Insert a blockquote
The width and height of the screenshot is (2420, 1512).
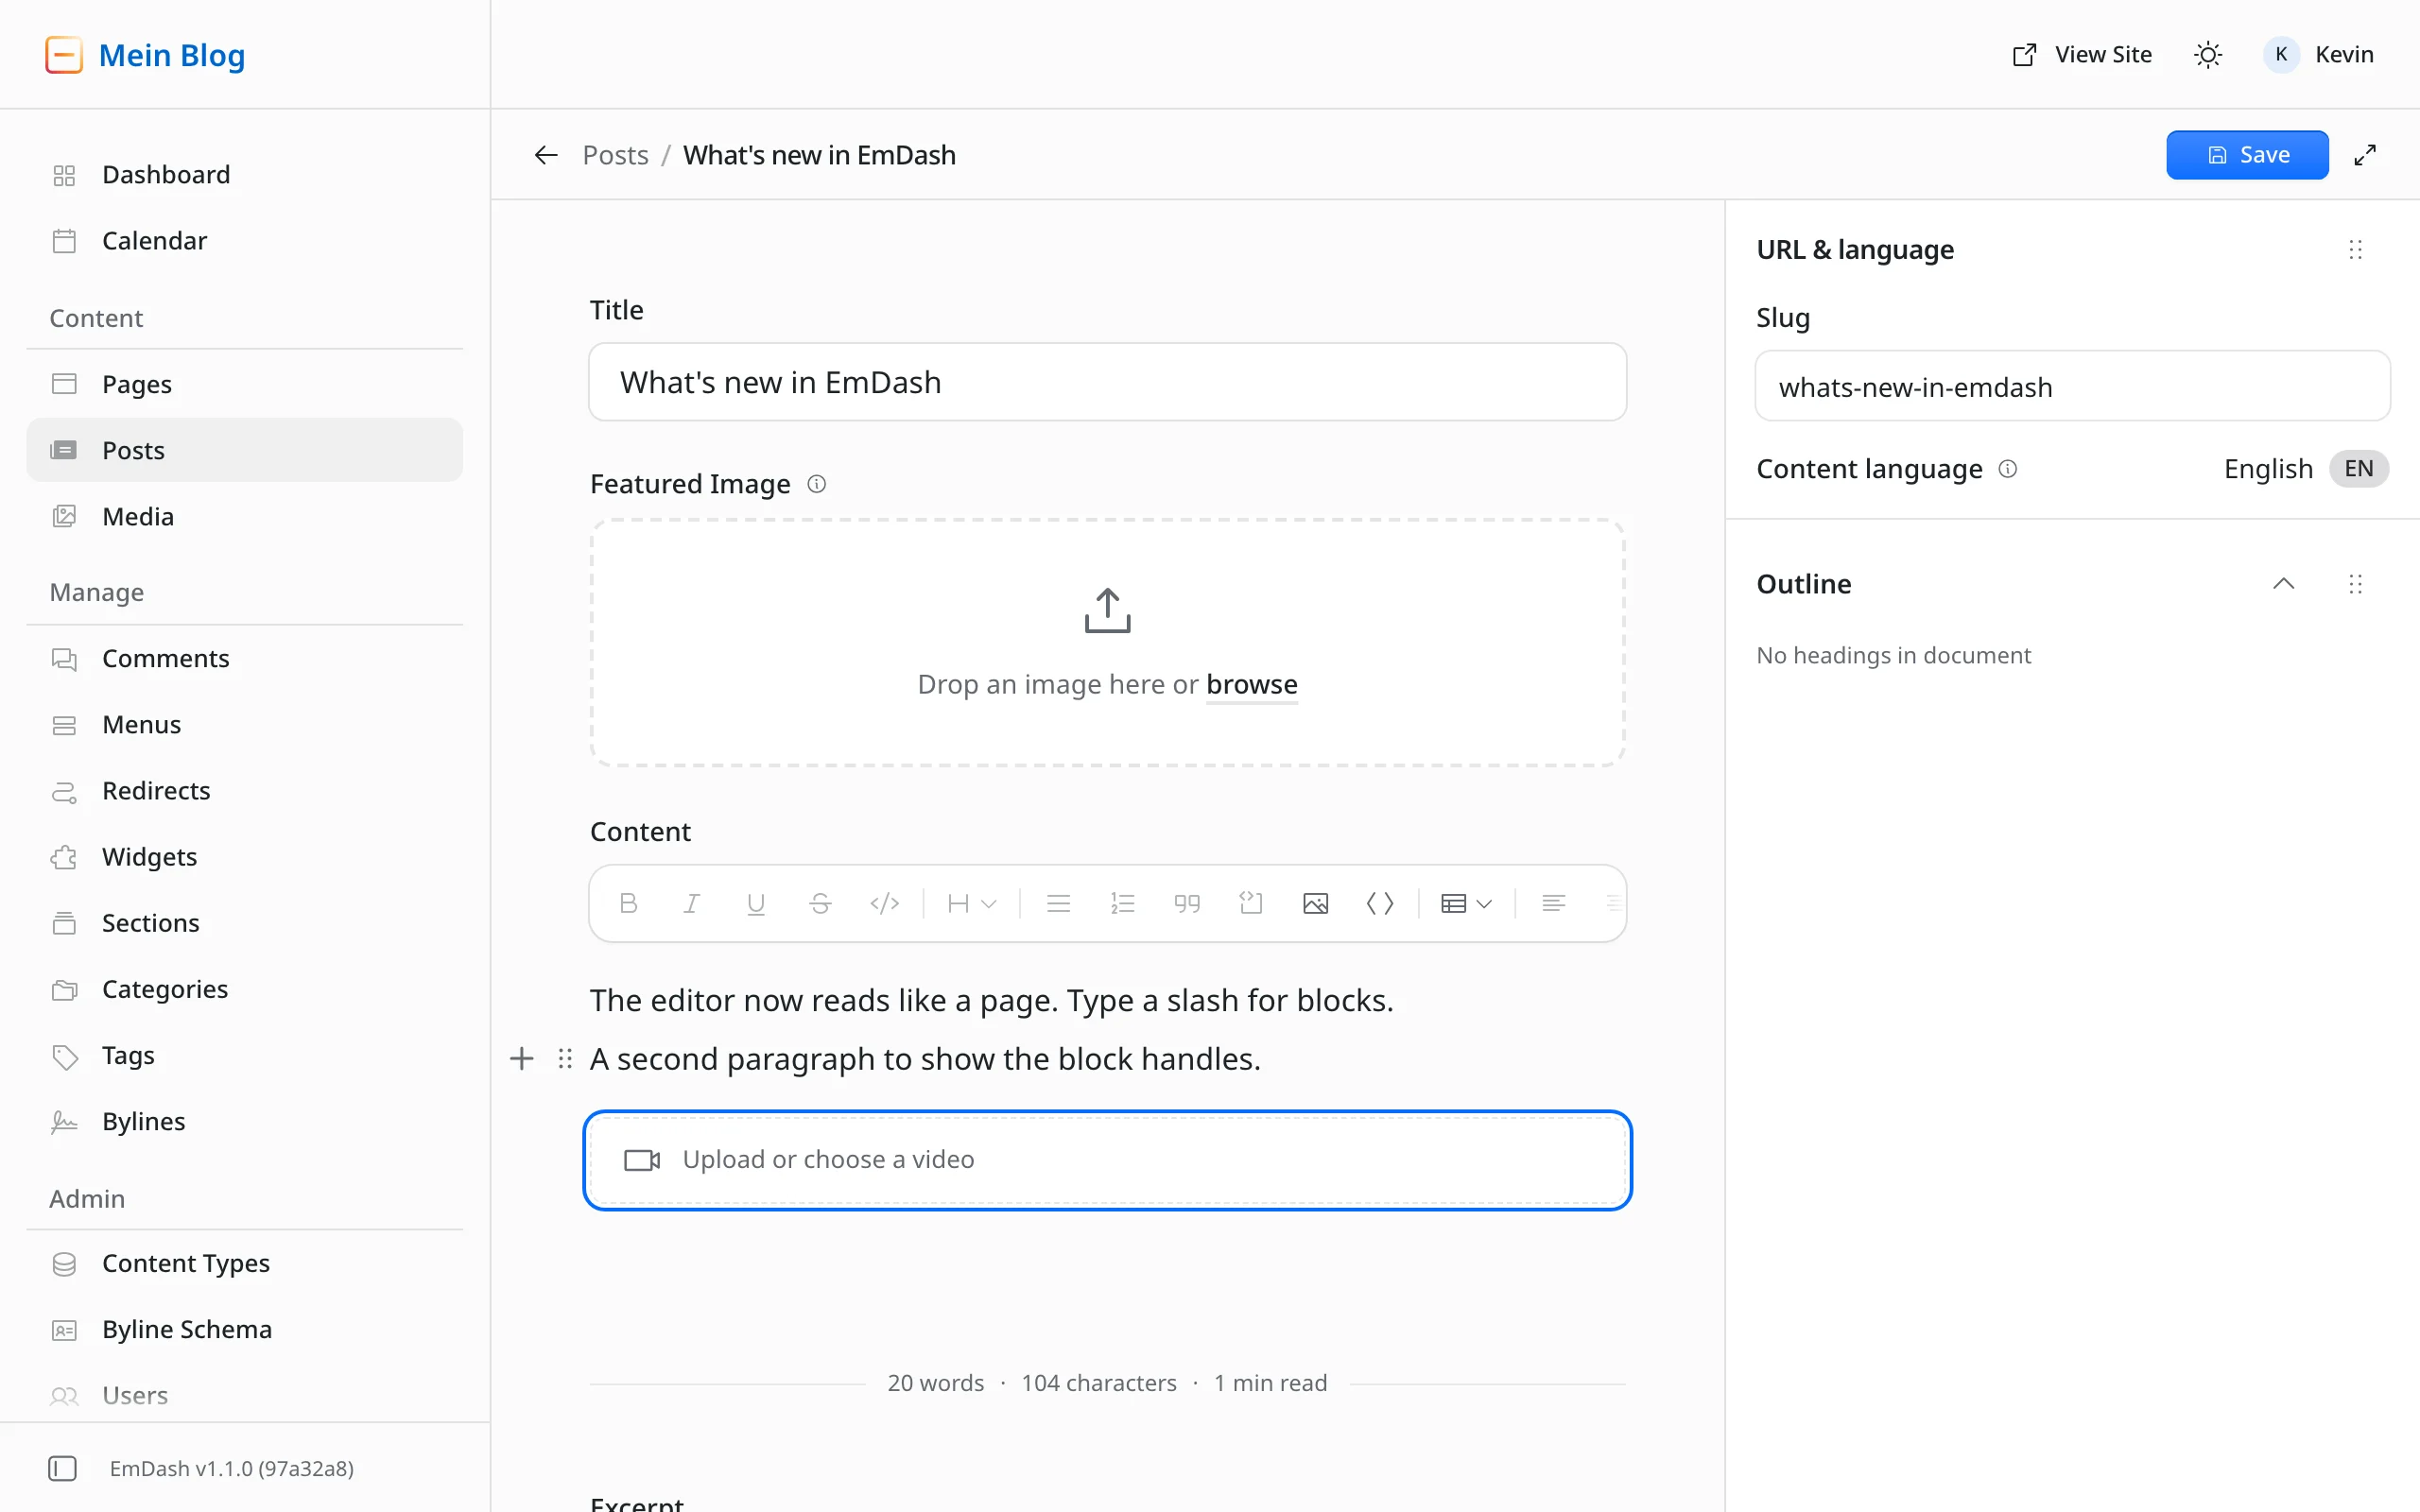tap(1187, 903)
